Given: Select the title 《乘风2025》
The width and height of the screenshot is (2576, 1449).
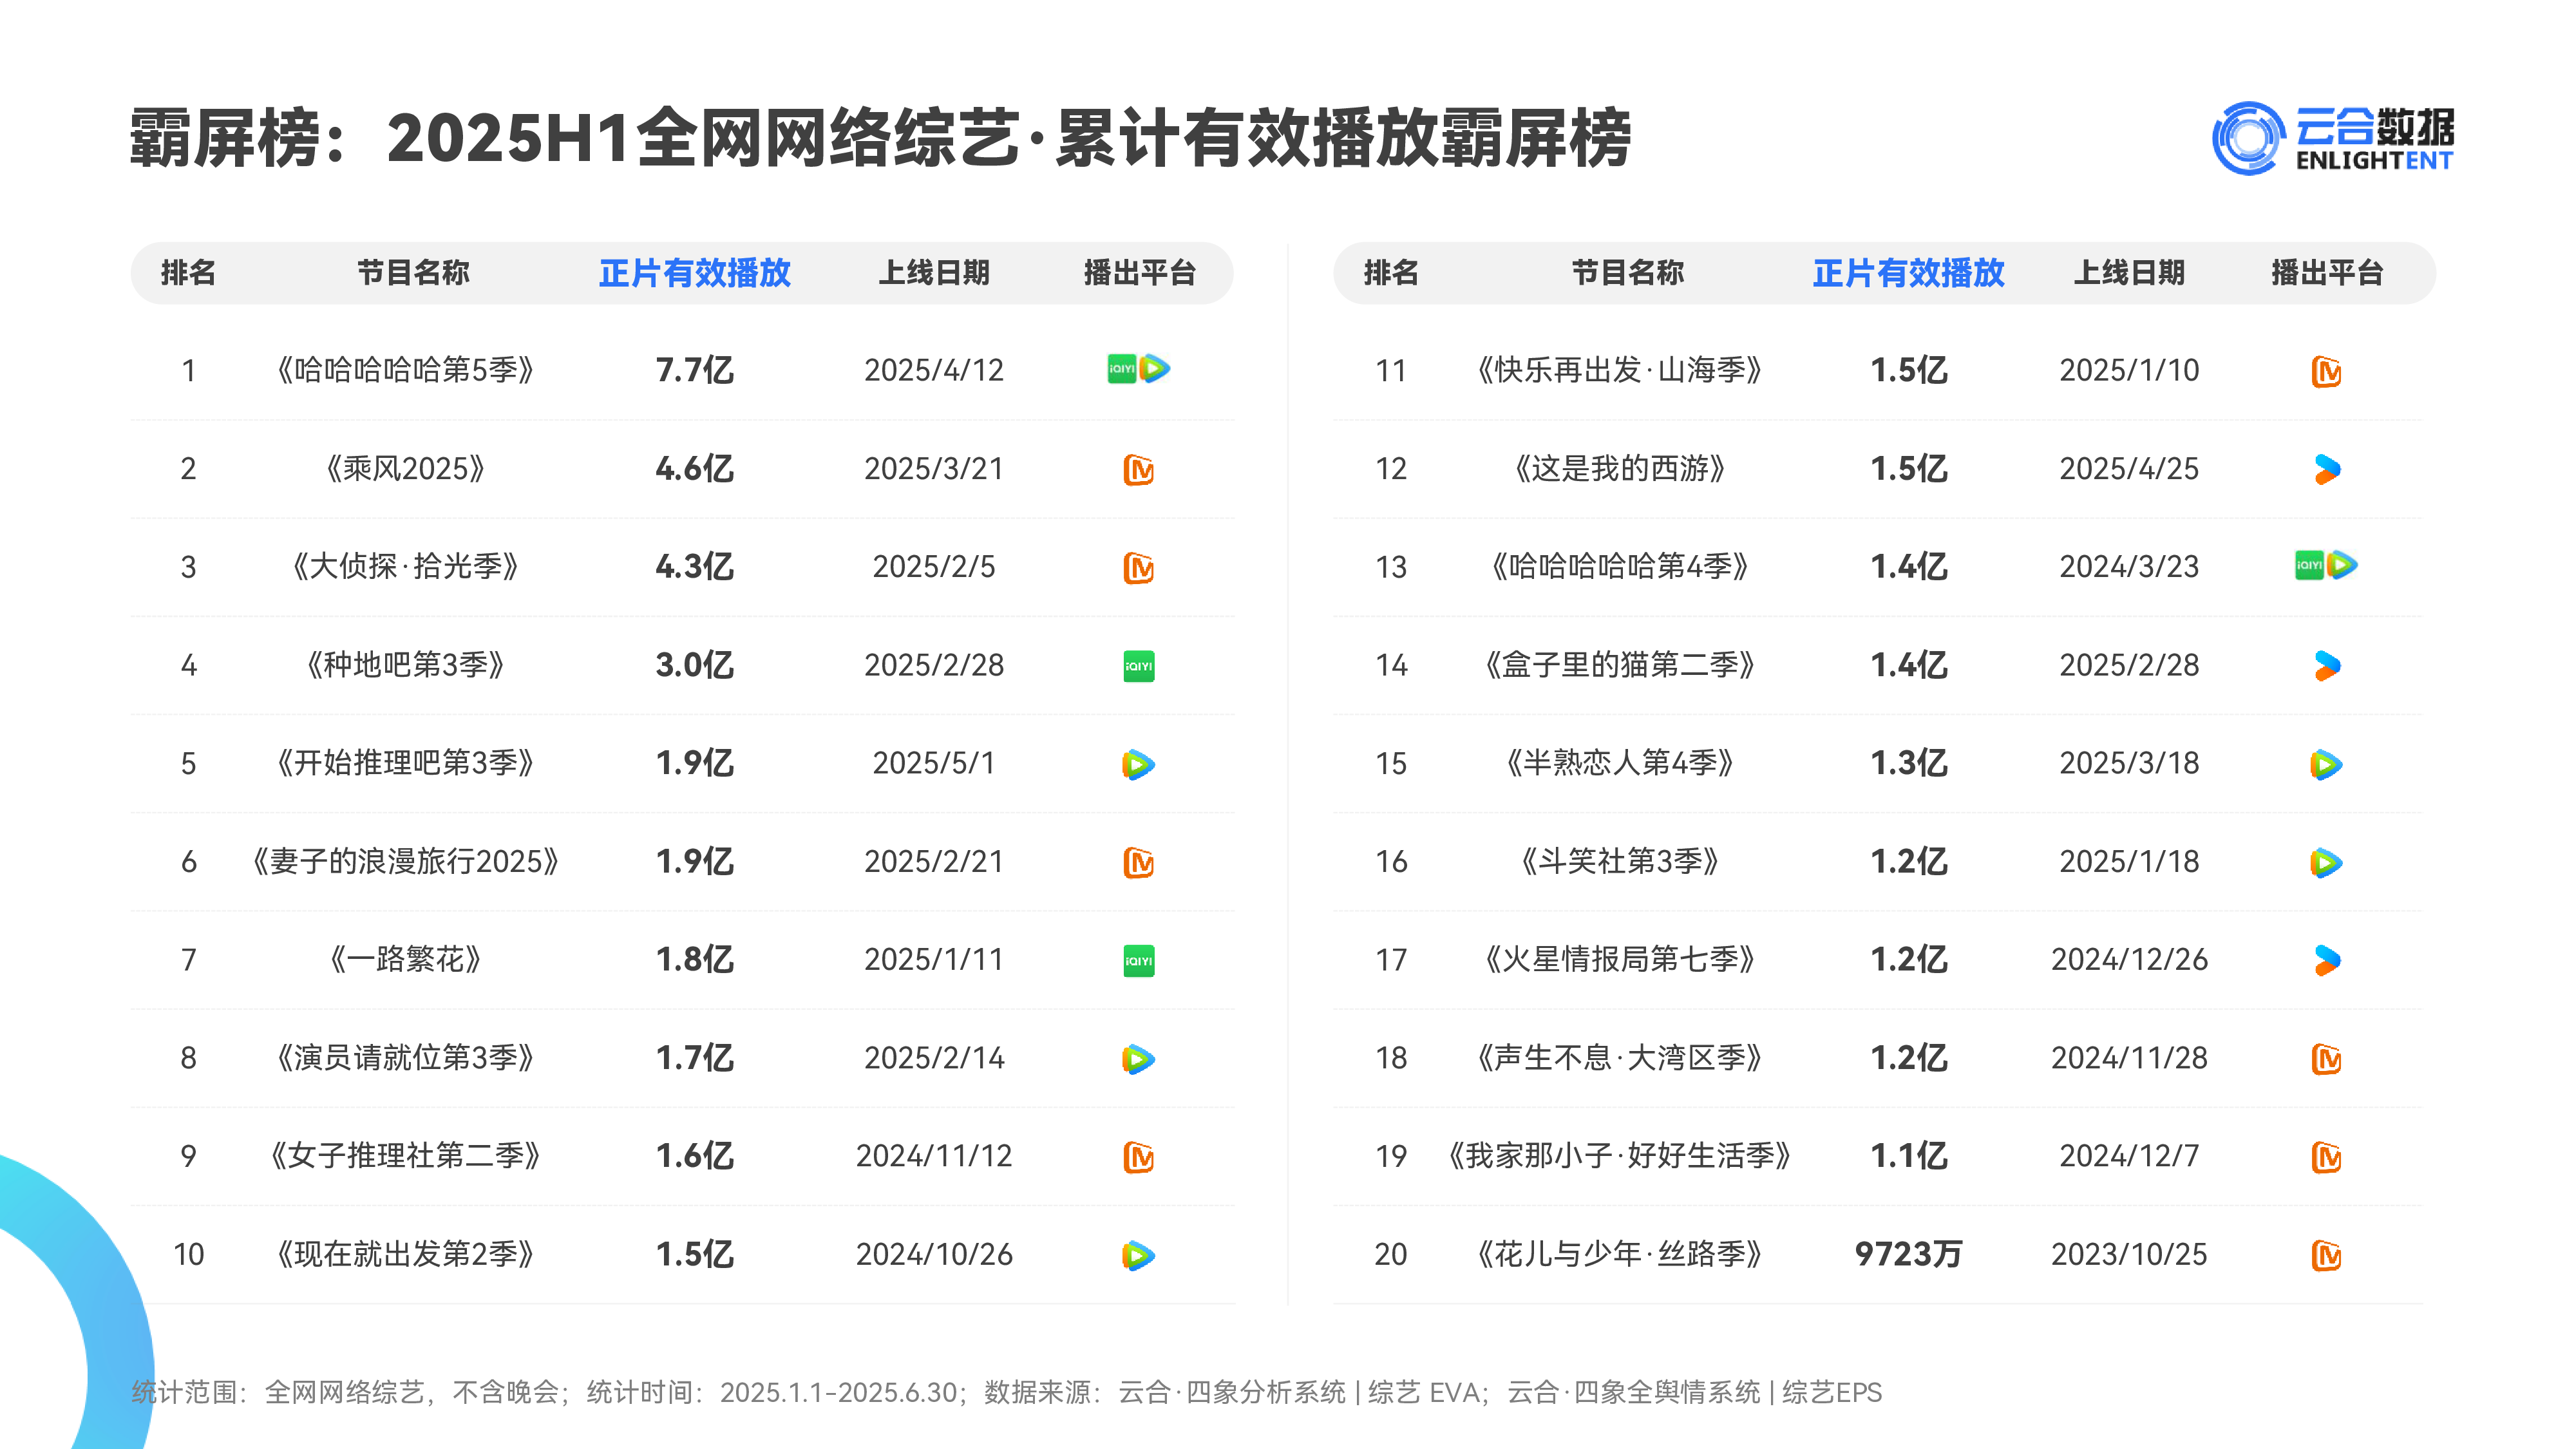Looking at the screenshot, I should (405, 468).
